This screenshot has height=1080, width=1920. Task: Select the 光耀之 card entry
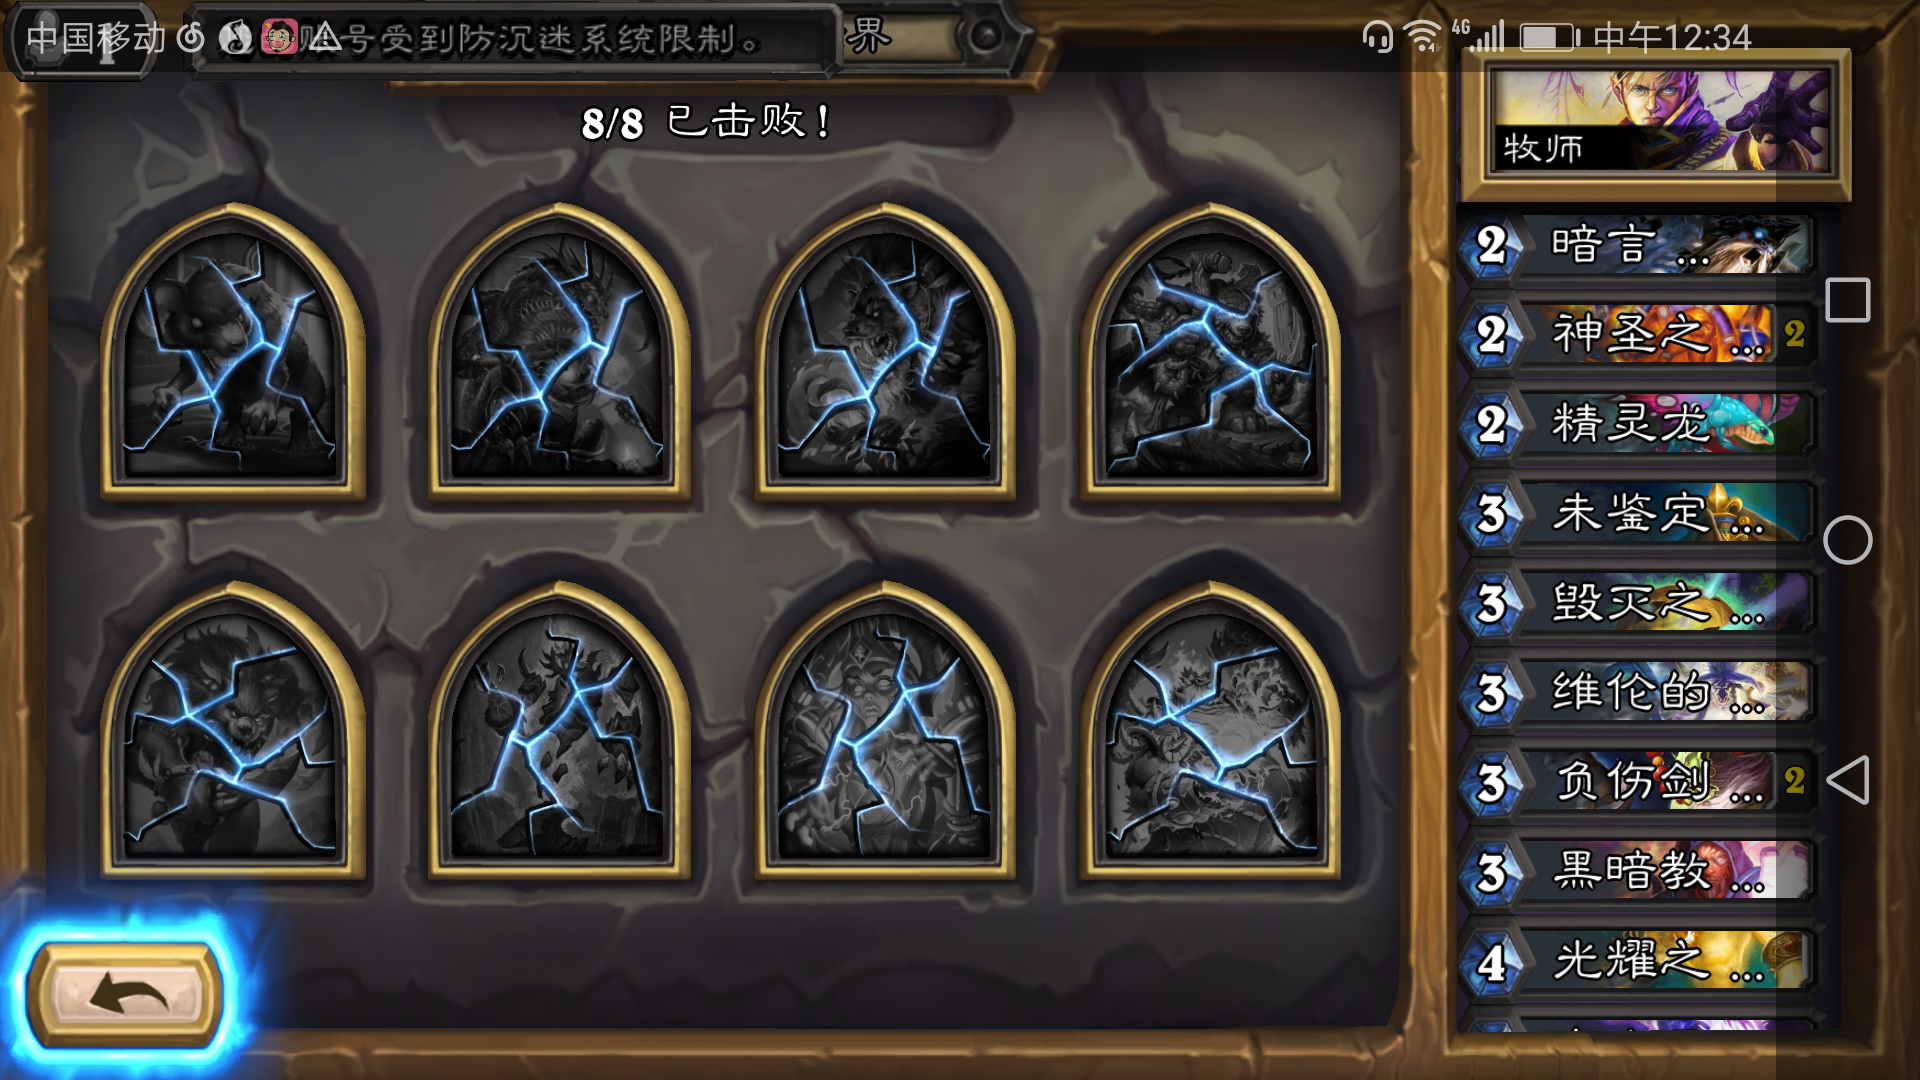pyautogui.click(x=1636, y=961)
